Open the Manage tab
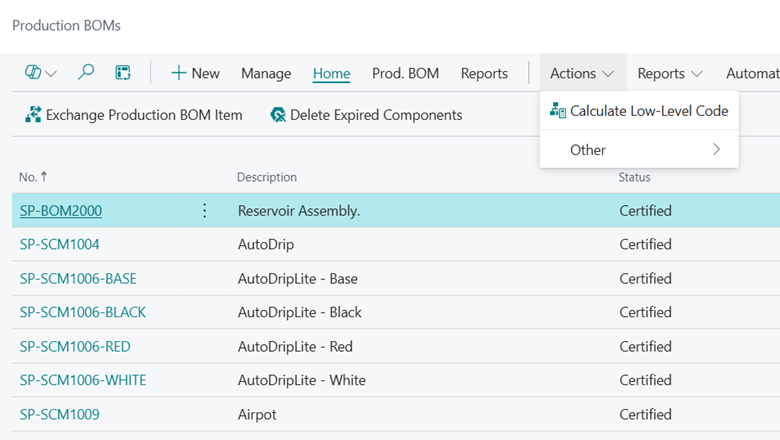 click(266, 73)
